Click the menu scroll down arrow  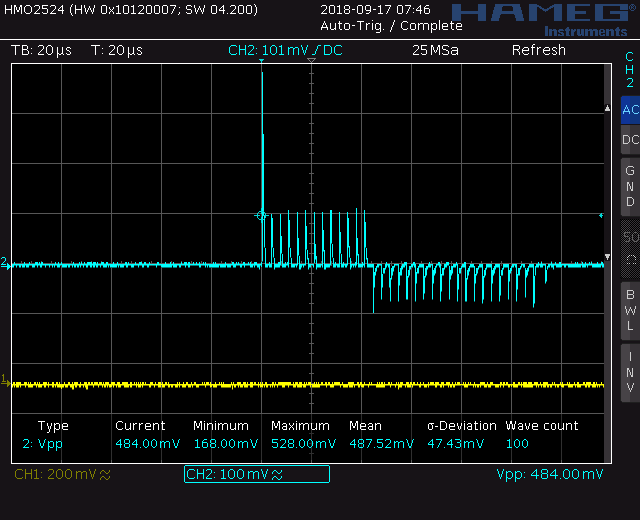tap(607, 257)
